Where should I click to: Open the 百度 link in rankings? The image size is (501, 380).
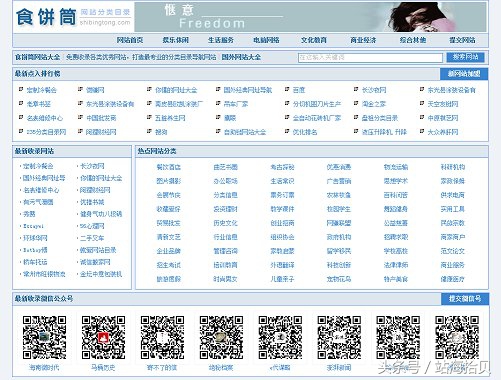tap(299, 90)
